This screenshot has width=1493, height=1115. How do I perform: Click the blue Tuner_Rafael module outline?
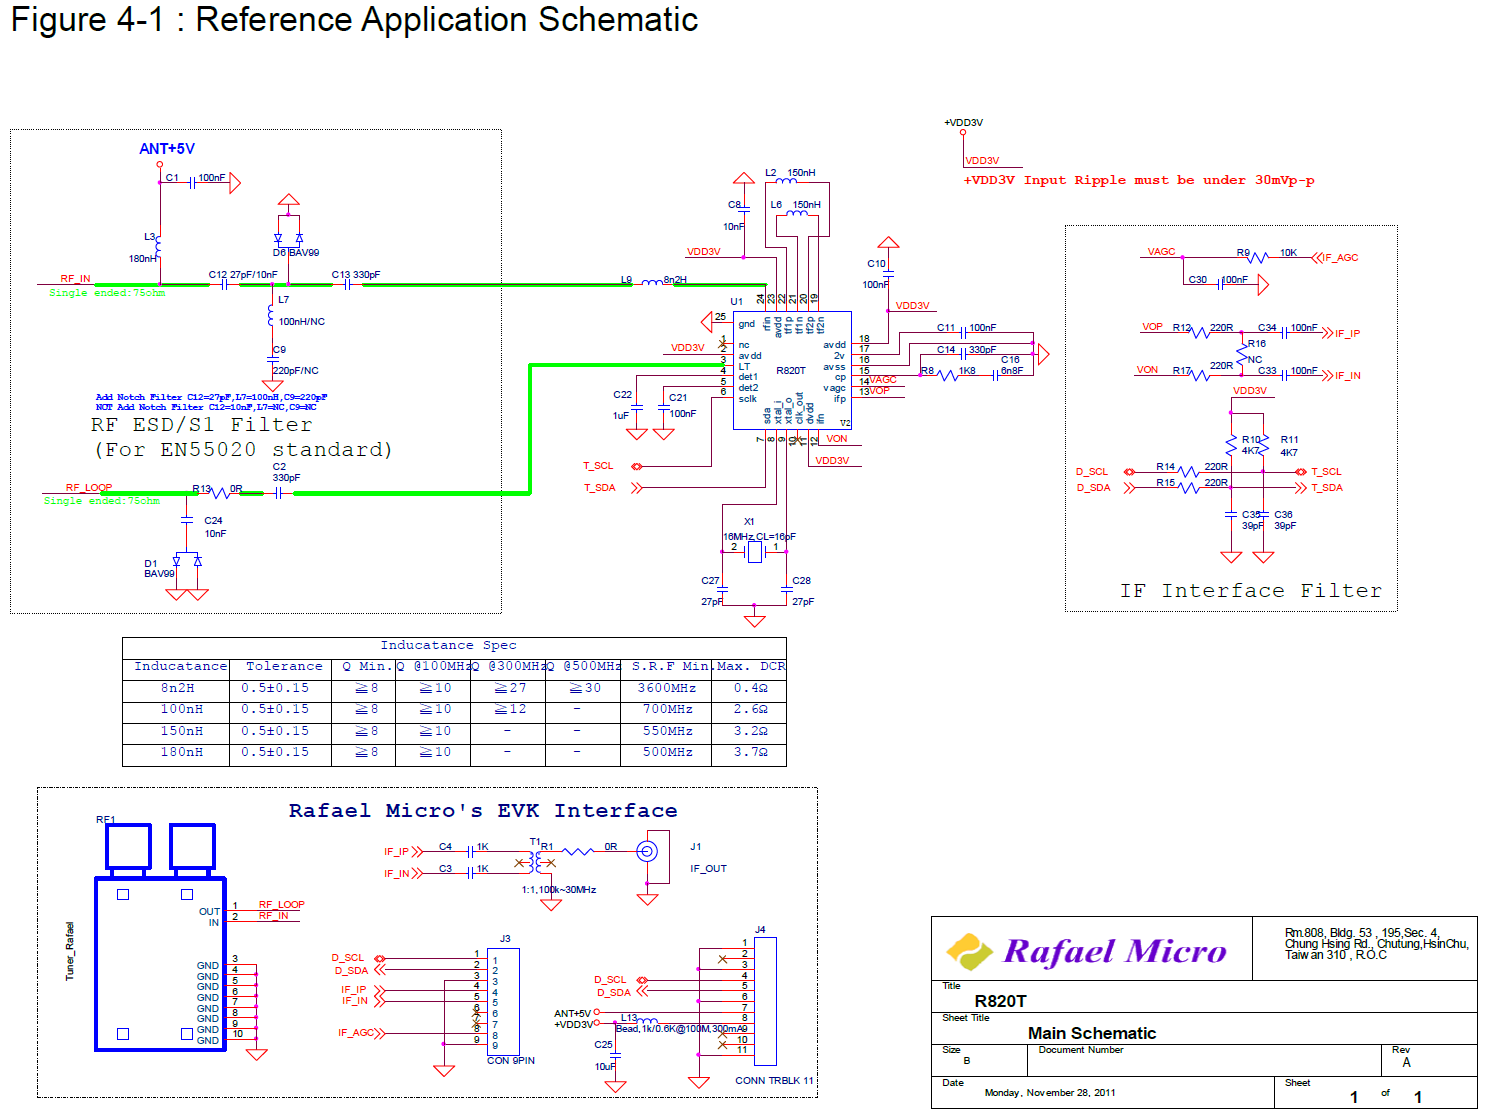pos(160,964)
